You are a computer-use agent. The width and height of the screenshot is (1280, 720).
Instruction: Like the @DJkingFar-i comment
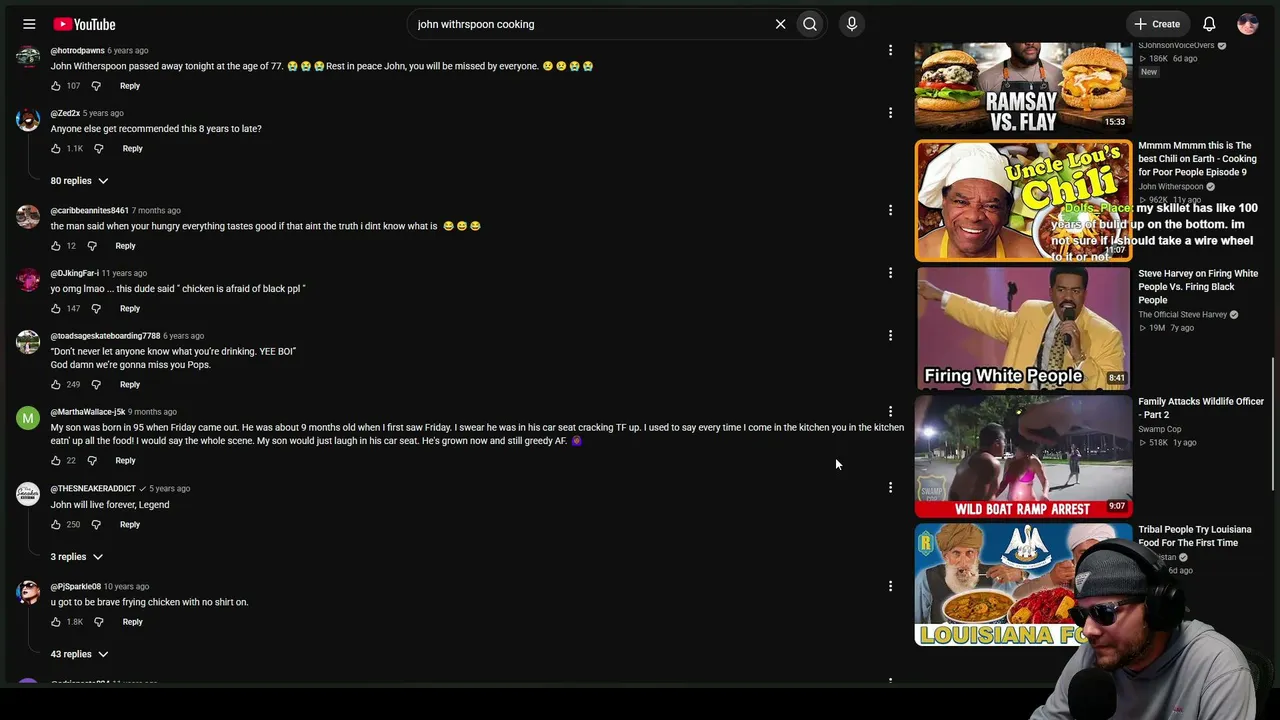tap(56, 309)
